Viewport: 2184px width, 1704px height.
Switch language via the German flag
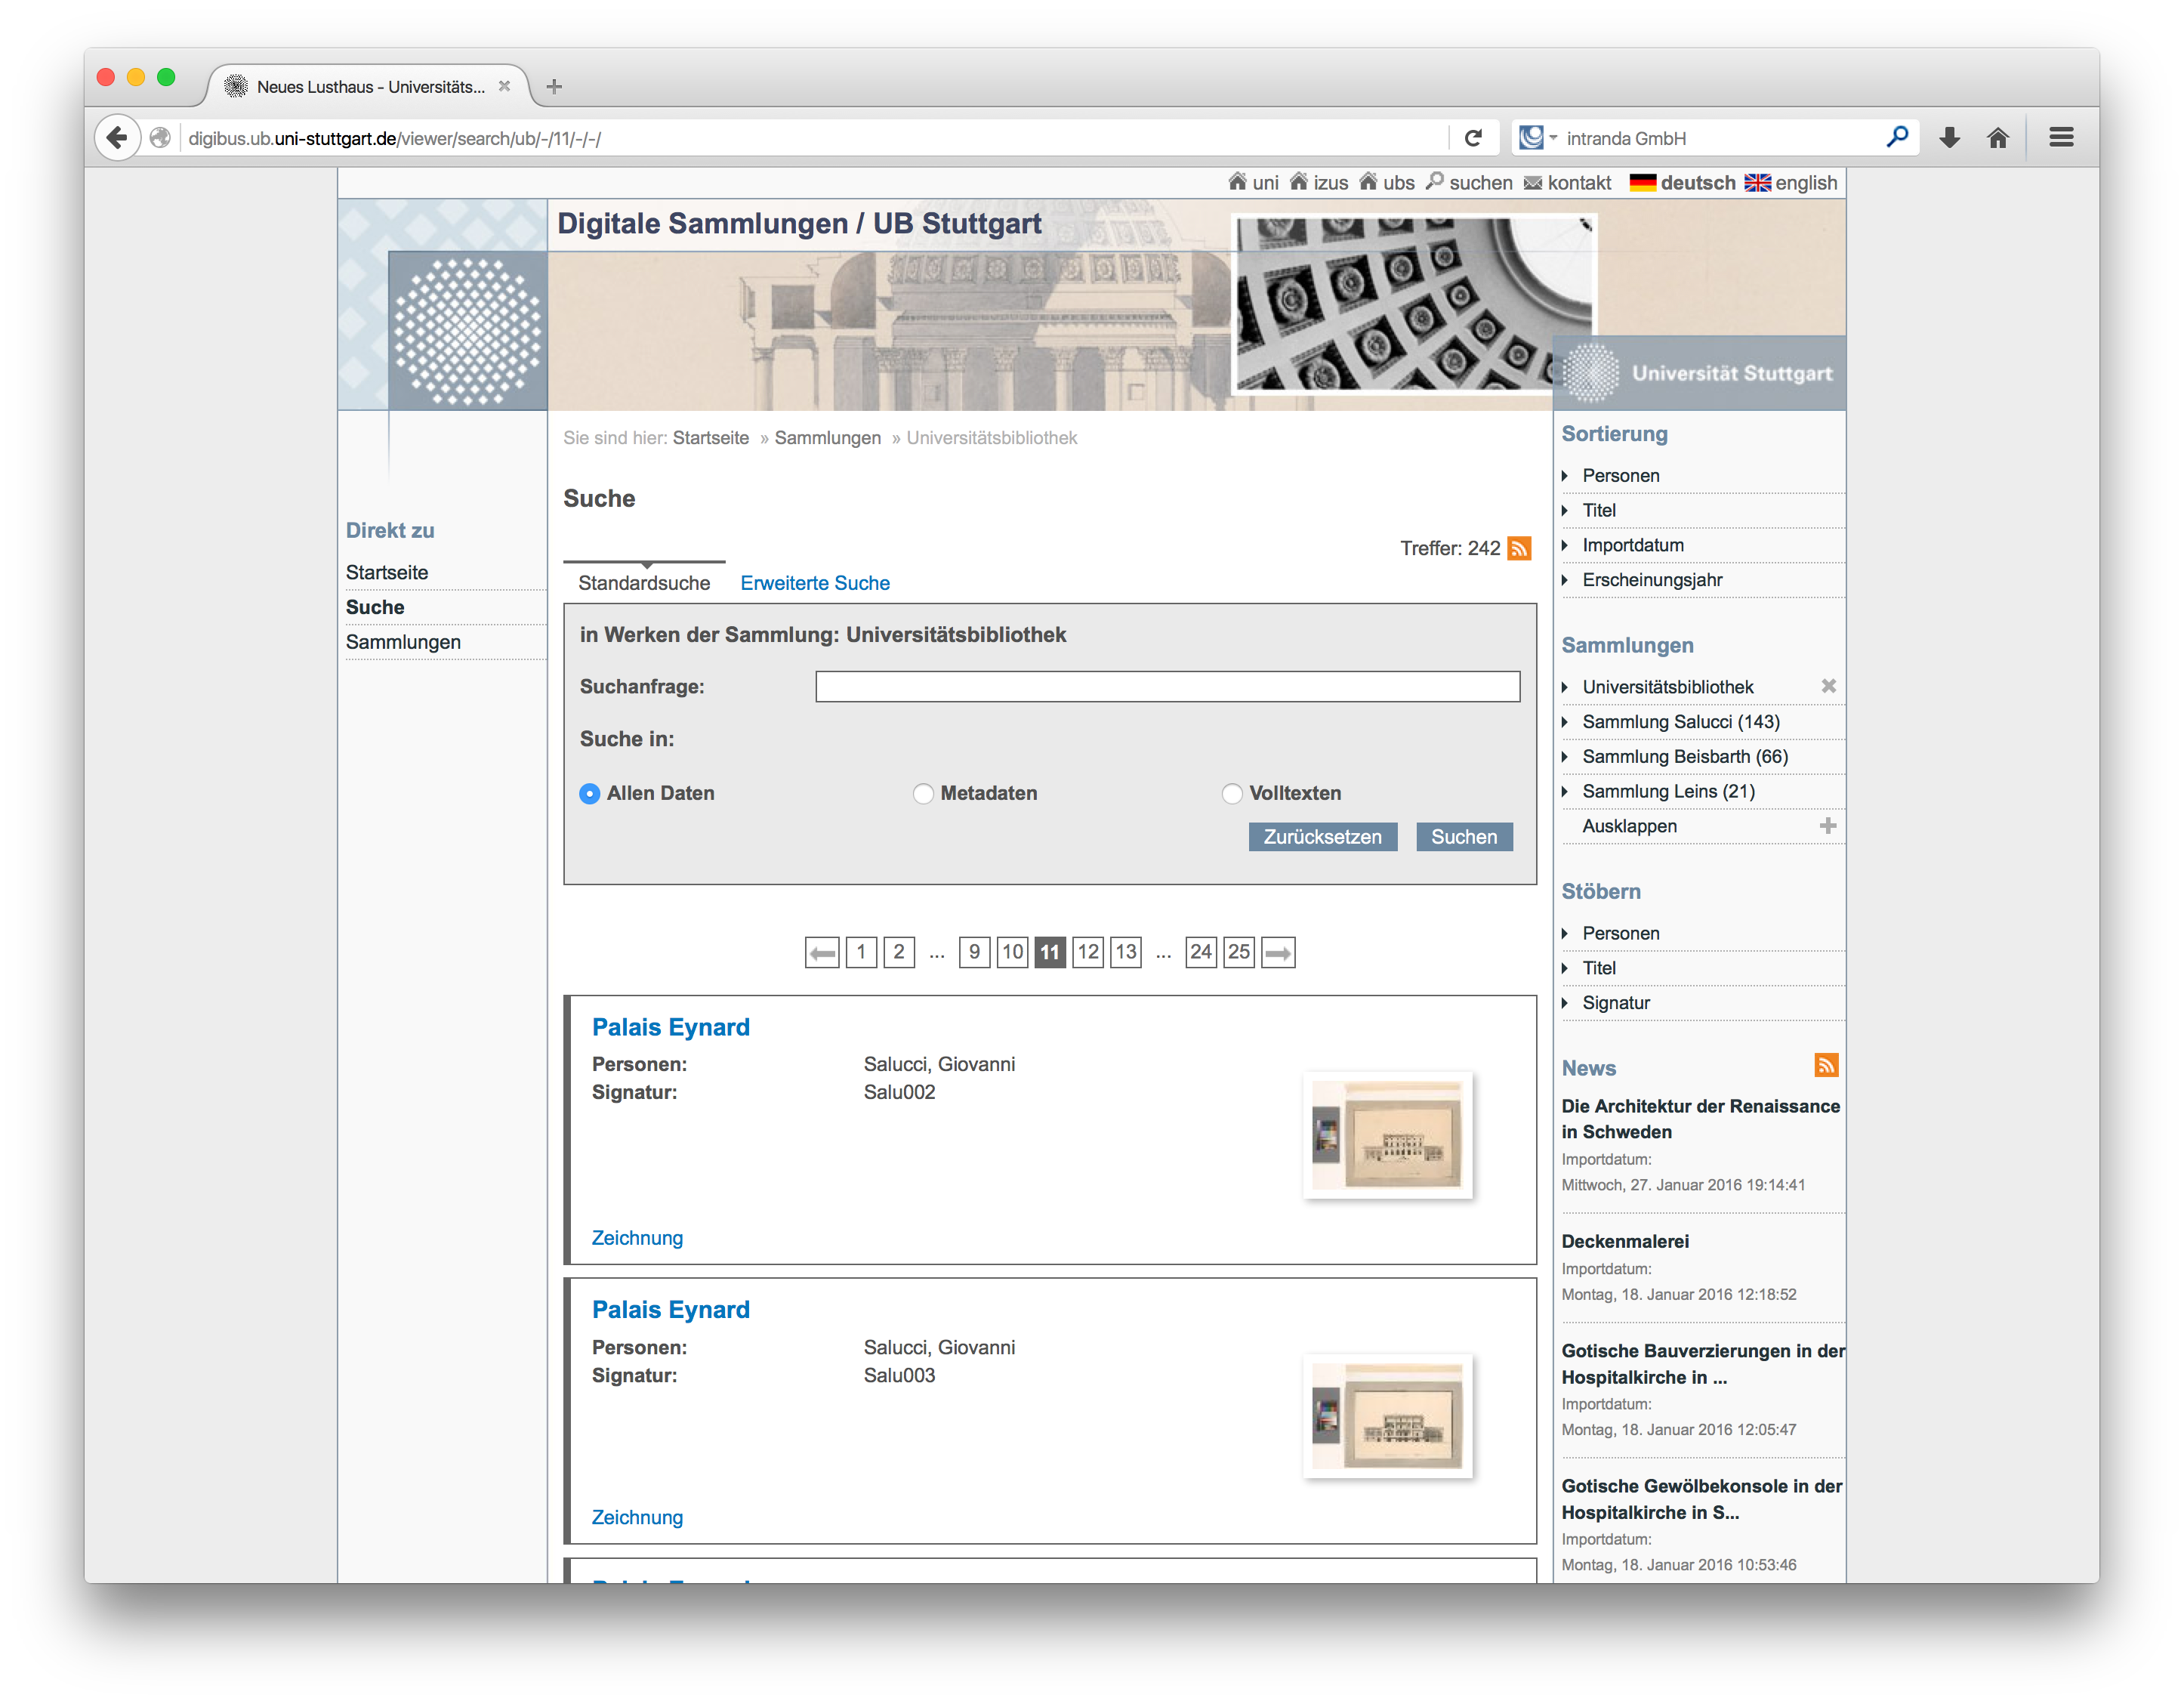[x=1643, y=182]
